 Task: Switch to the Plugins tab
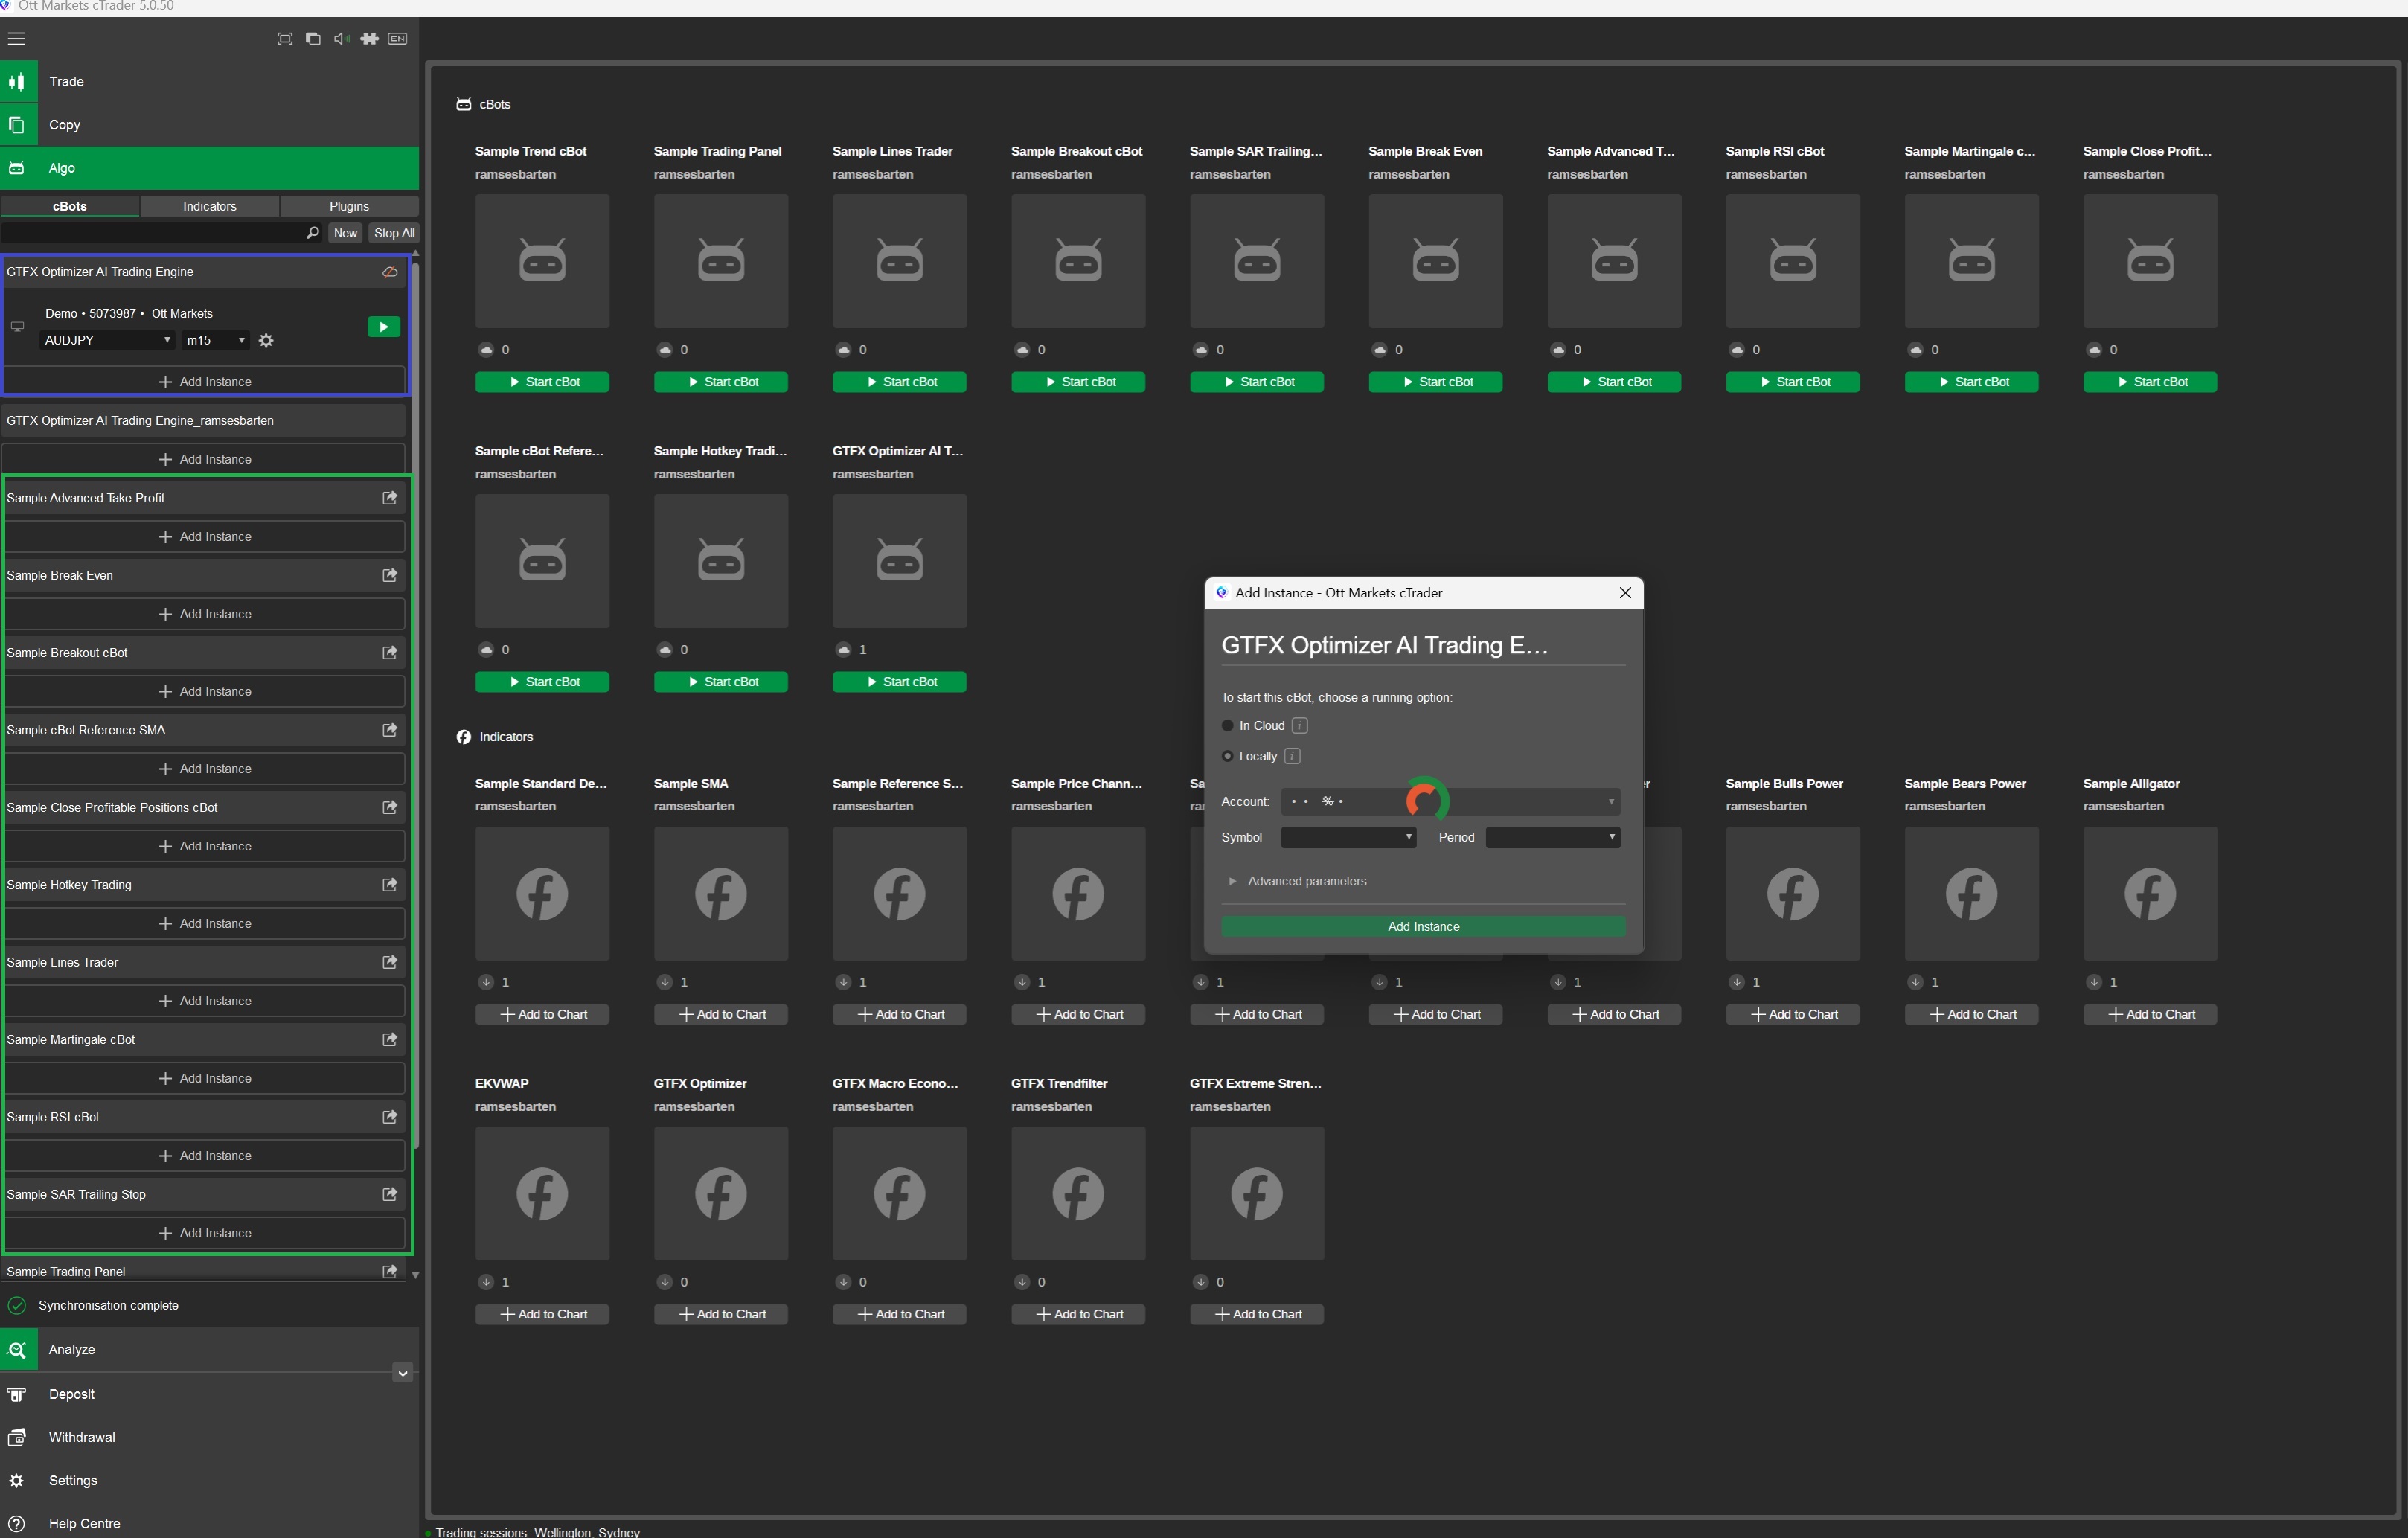coord(349,207)
